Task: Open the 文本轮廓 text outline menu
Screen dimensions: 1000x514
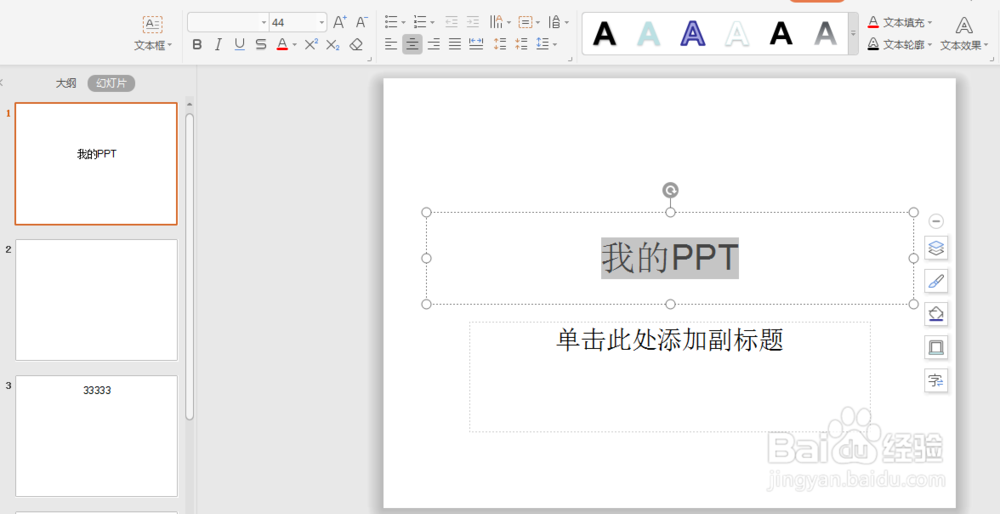Action: [900, 45]
